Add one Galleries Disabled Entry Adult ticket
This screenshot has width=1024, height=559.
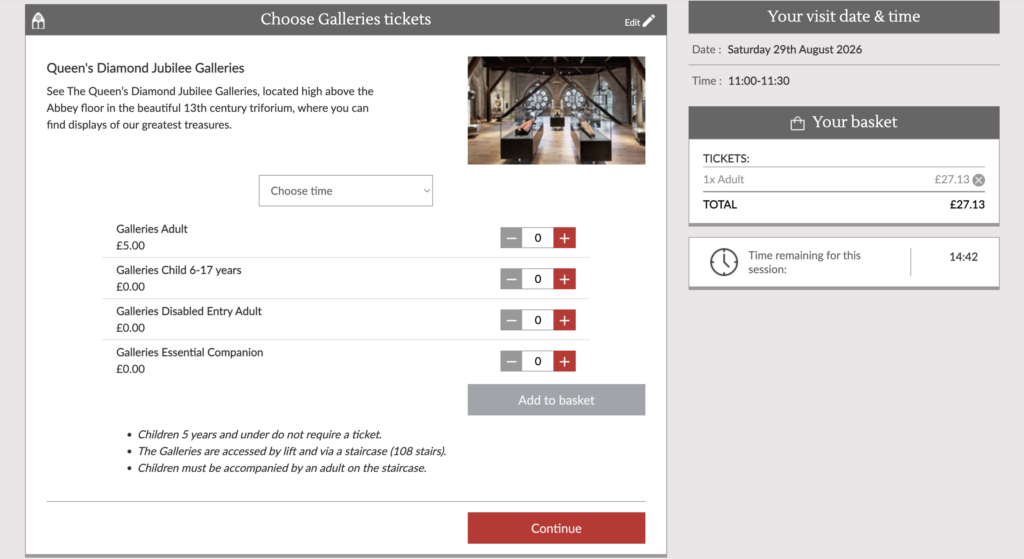point(564,320)
